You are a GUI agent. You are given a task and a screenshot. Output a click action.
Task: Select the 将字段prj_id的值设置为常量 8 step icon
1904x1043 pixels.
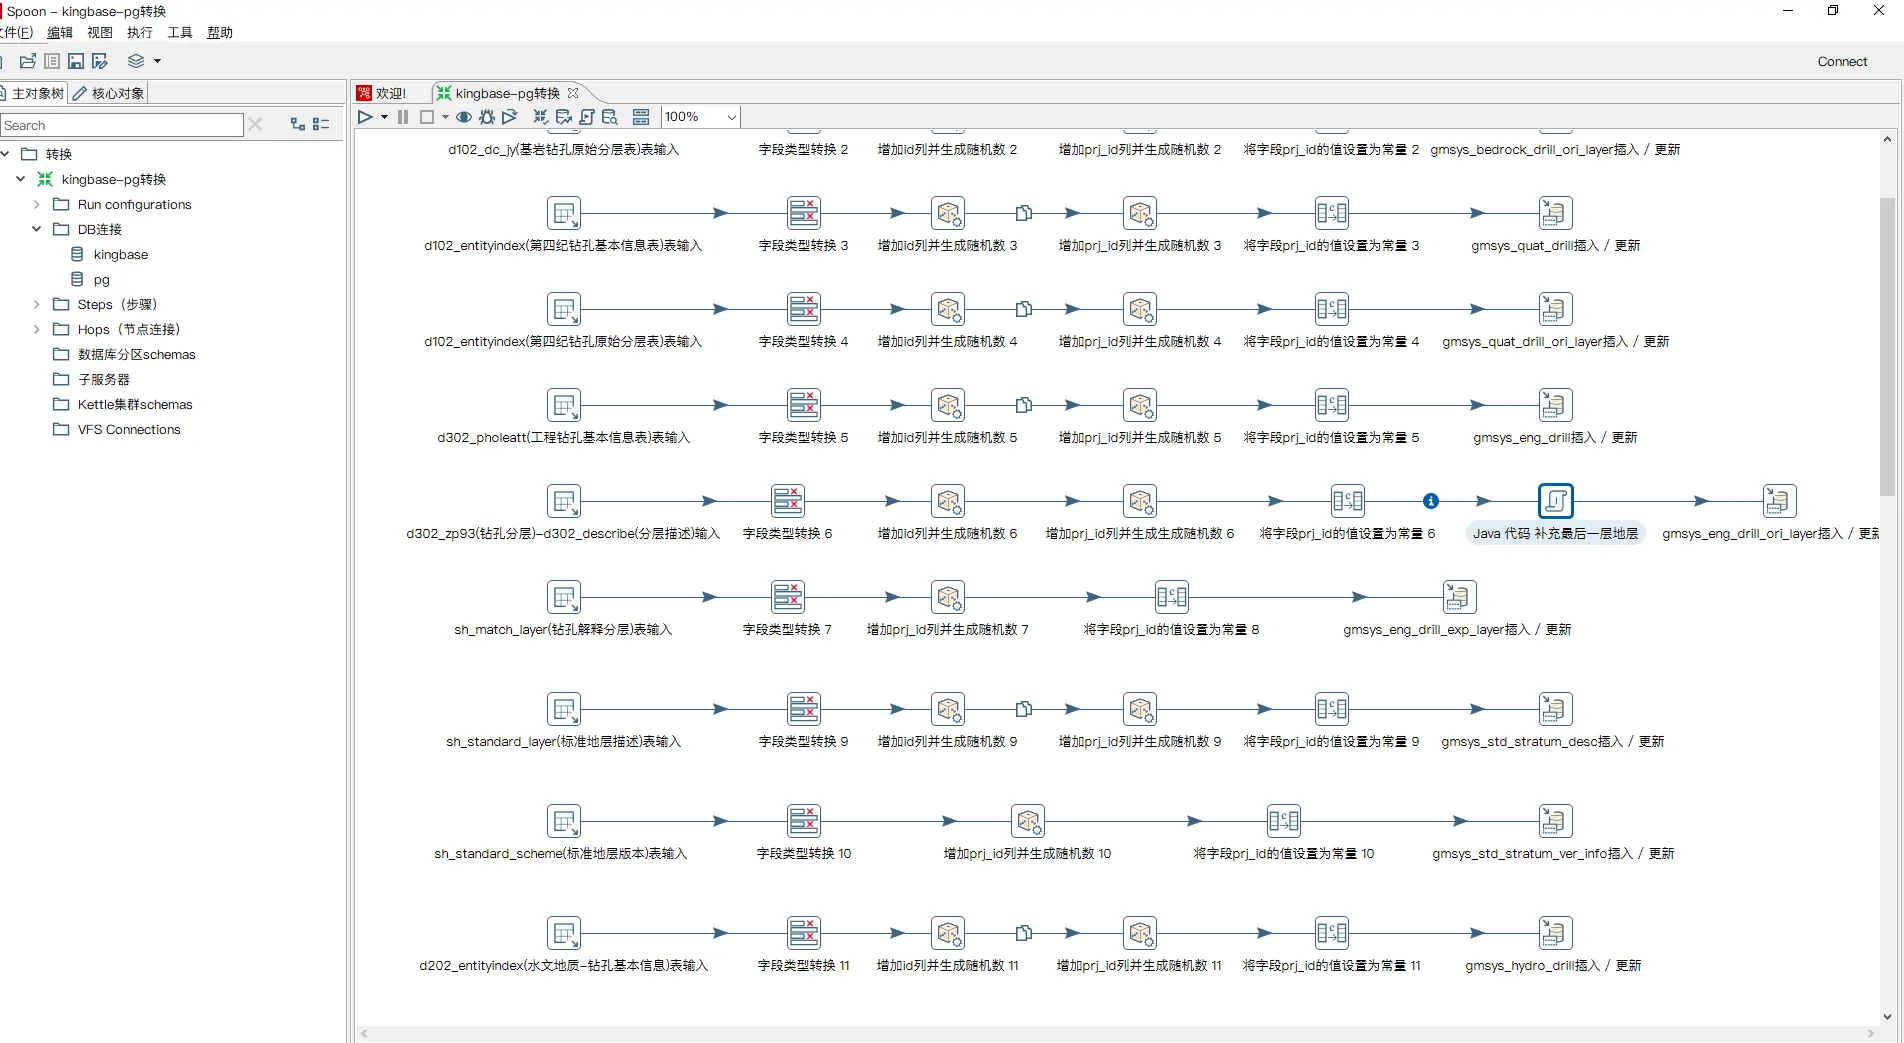[1172, 597]
